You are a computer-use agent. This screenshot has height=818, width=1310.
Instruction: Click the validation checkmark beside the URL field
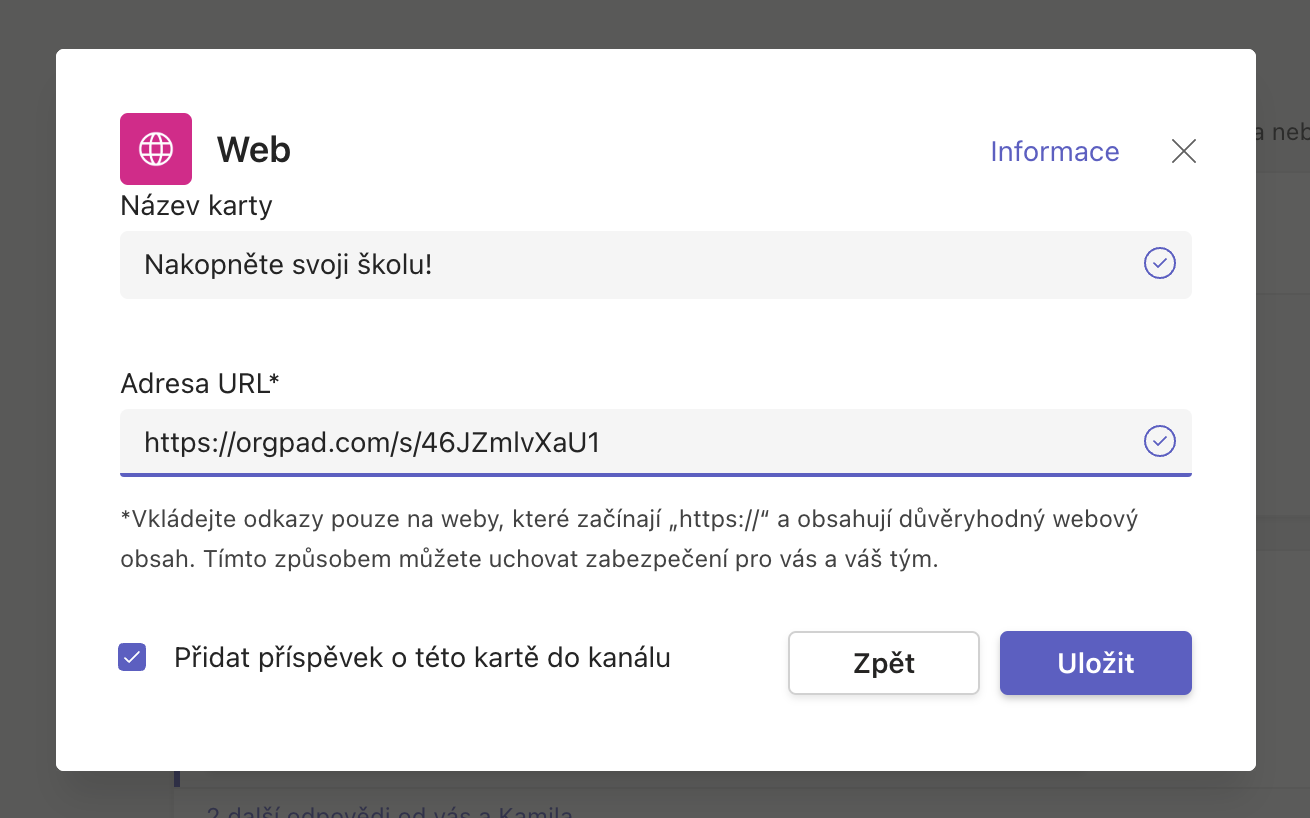point(1159,441)
